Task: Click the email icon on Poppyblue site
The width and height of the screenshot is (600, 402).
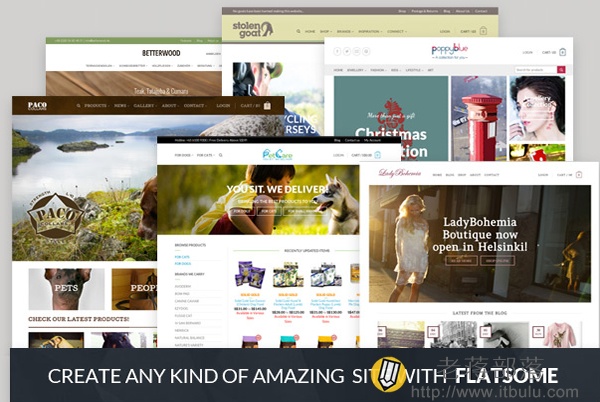Action: (356, 51)
